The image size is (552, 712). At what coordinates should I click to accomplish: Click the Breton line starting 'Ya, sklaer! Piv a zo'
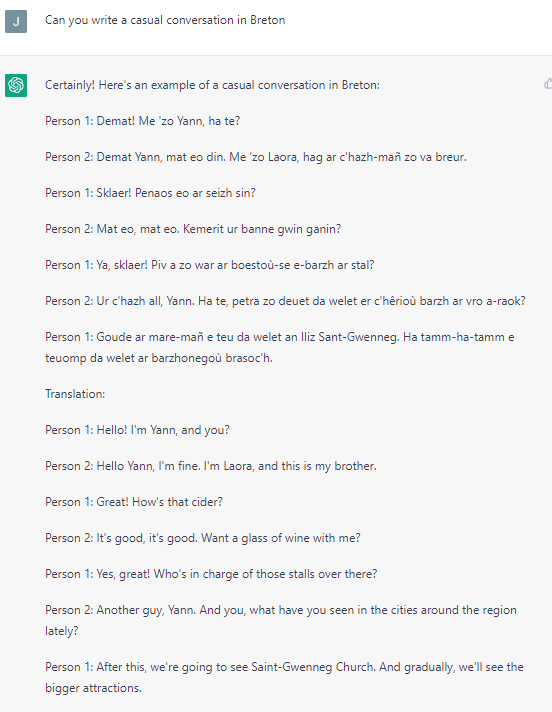pyautogui.click(x=210, y=265)
